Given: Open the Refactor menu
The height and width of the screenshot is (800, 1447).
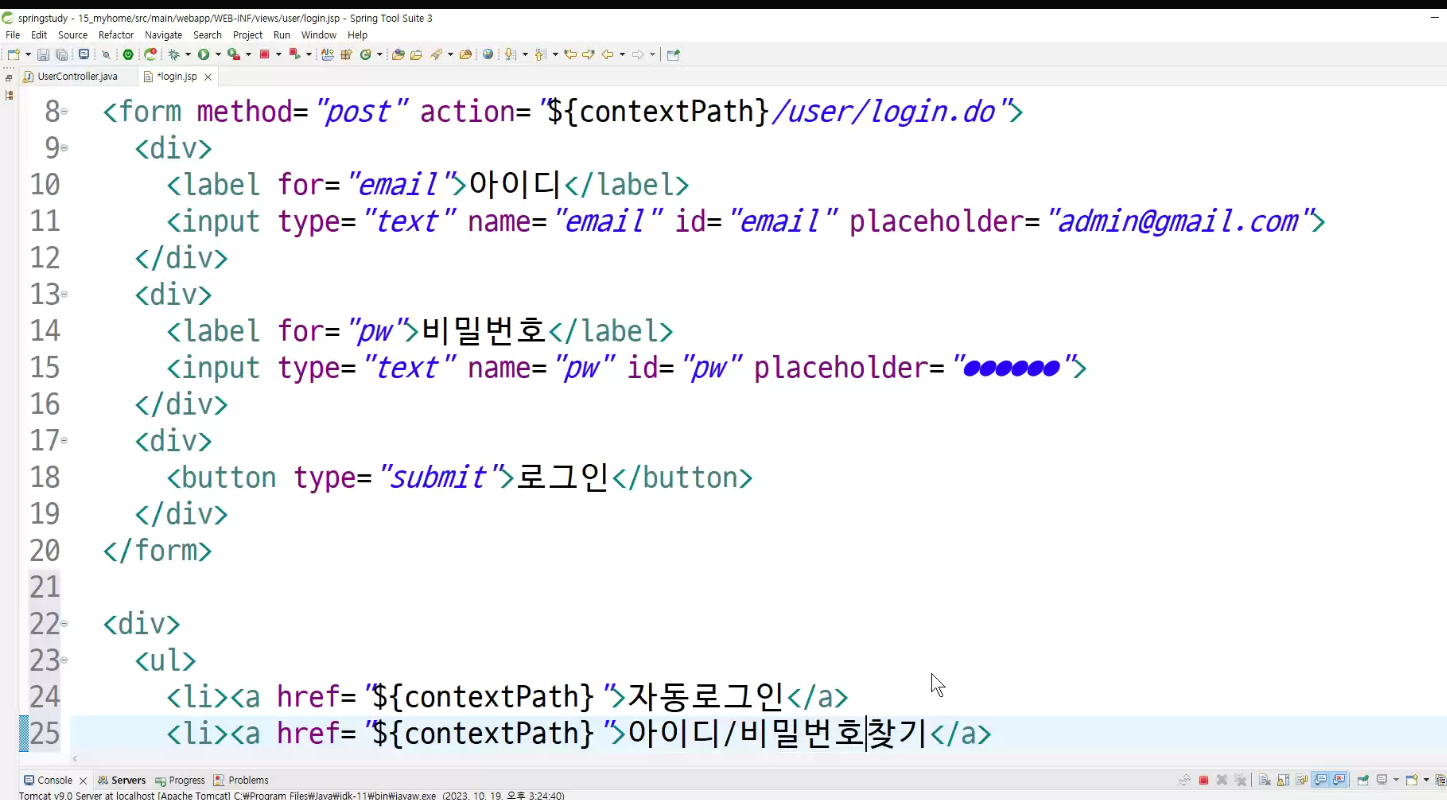Looking at the screenshot, I should coord(116,35).
